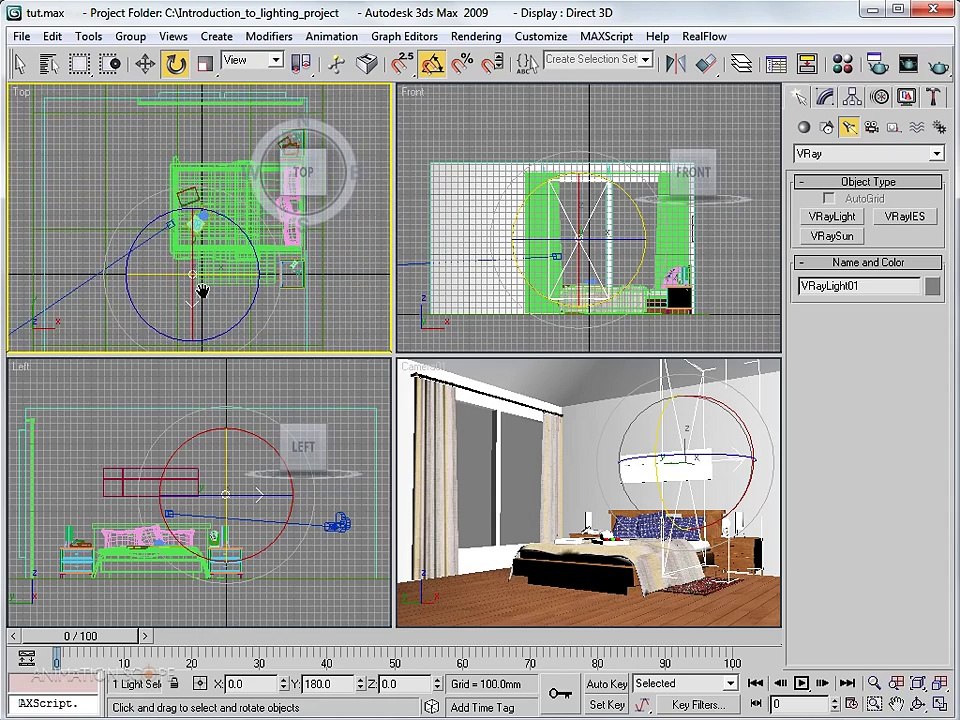Choose Rectangular Selection Region tool

click(80, 64)
